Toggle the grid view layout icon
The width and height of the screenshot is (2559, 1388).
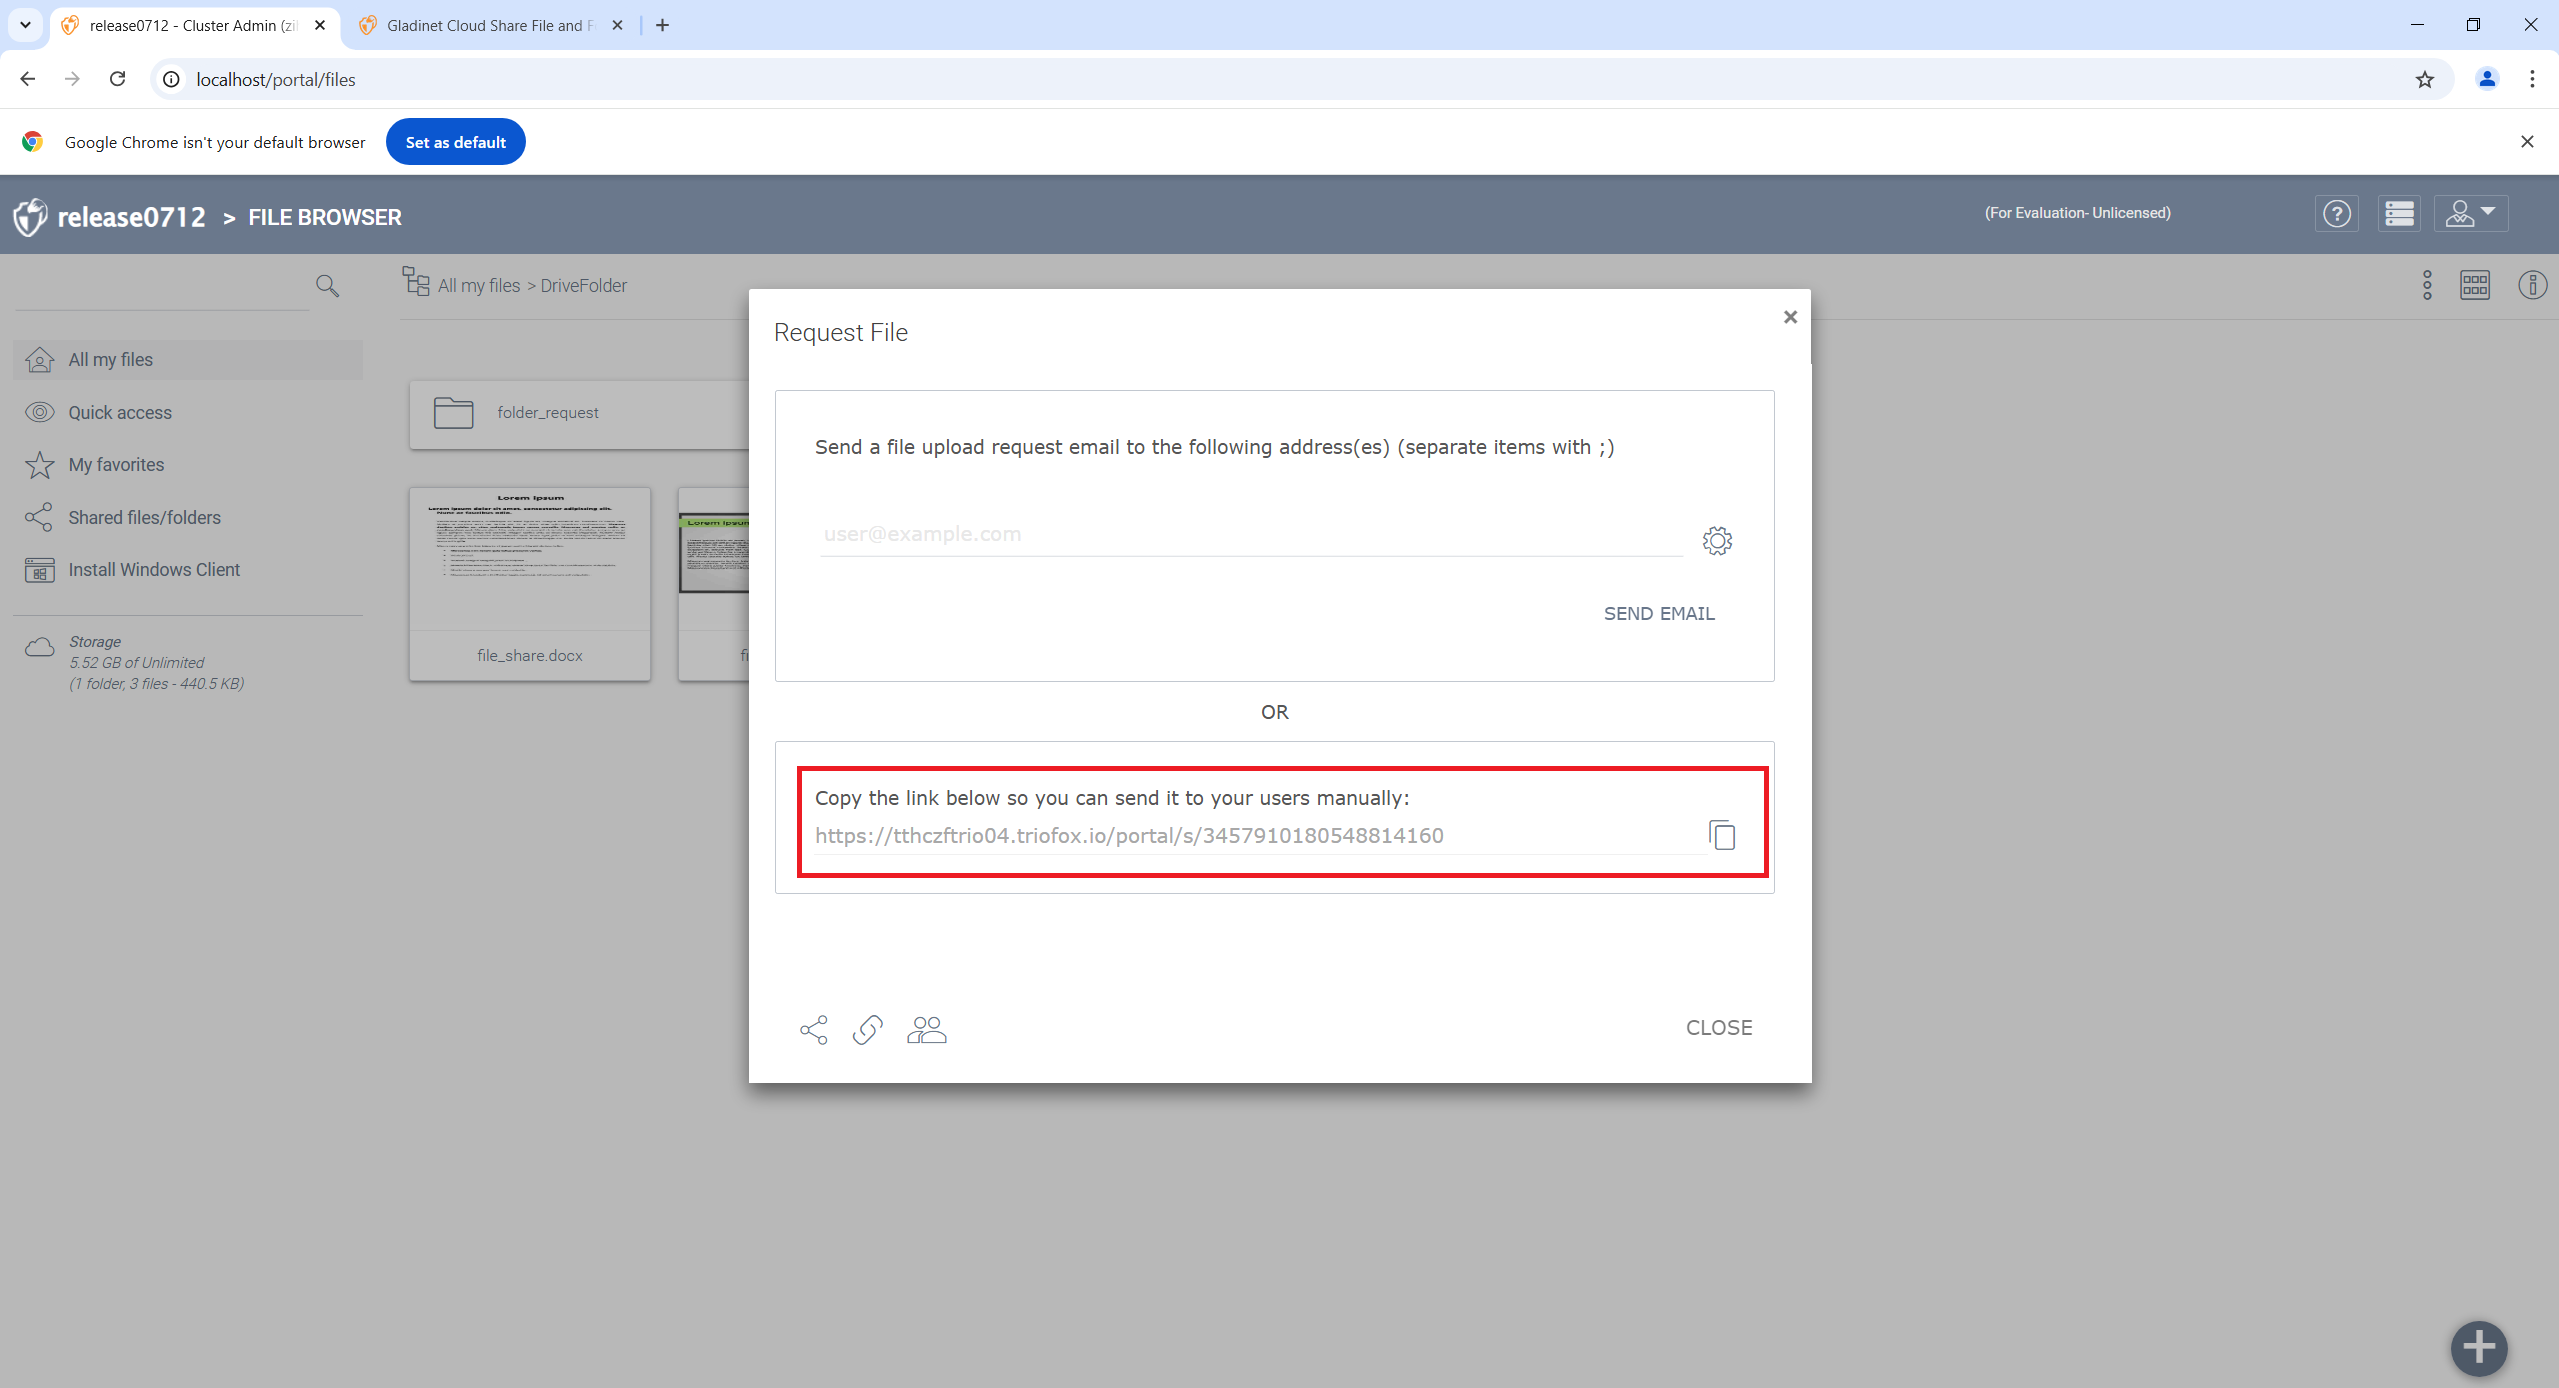pyautogui.click(x=2475, y=285)
